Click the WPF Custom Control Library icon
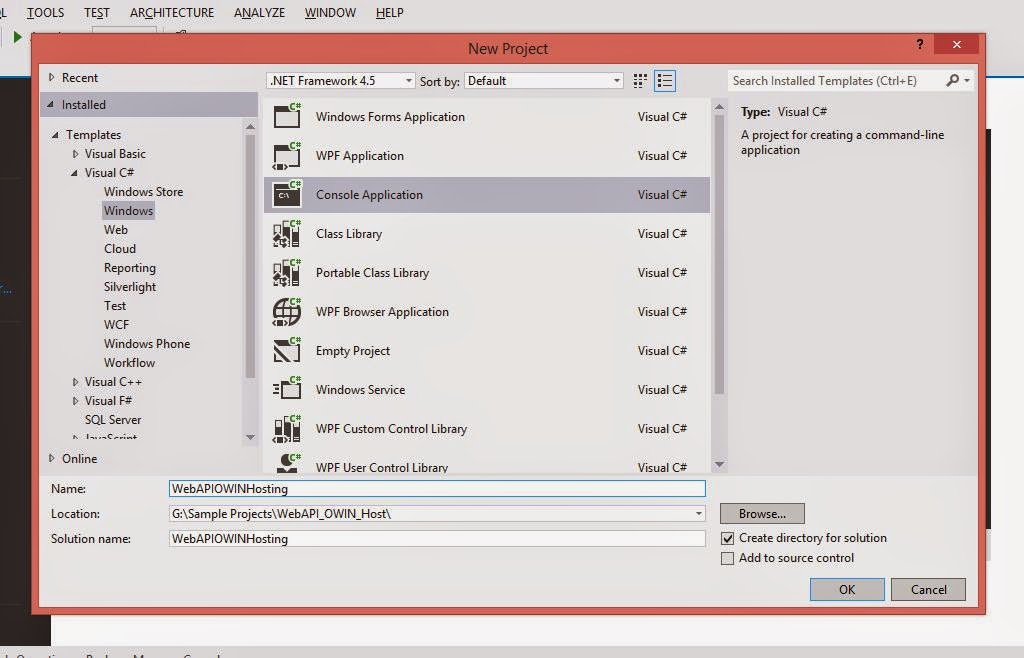This screenshot has height=658, width=1024. click(x=287, y=429)
